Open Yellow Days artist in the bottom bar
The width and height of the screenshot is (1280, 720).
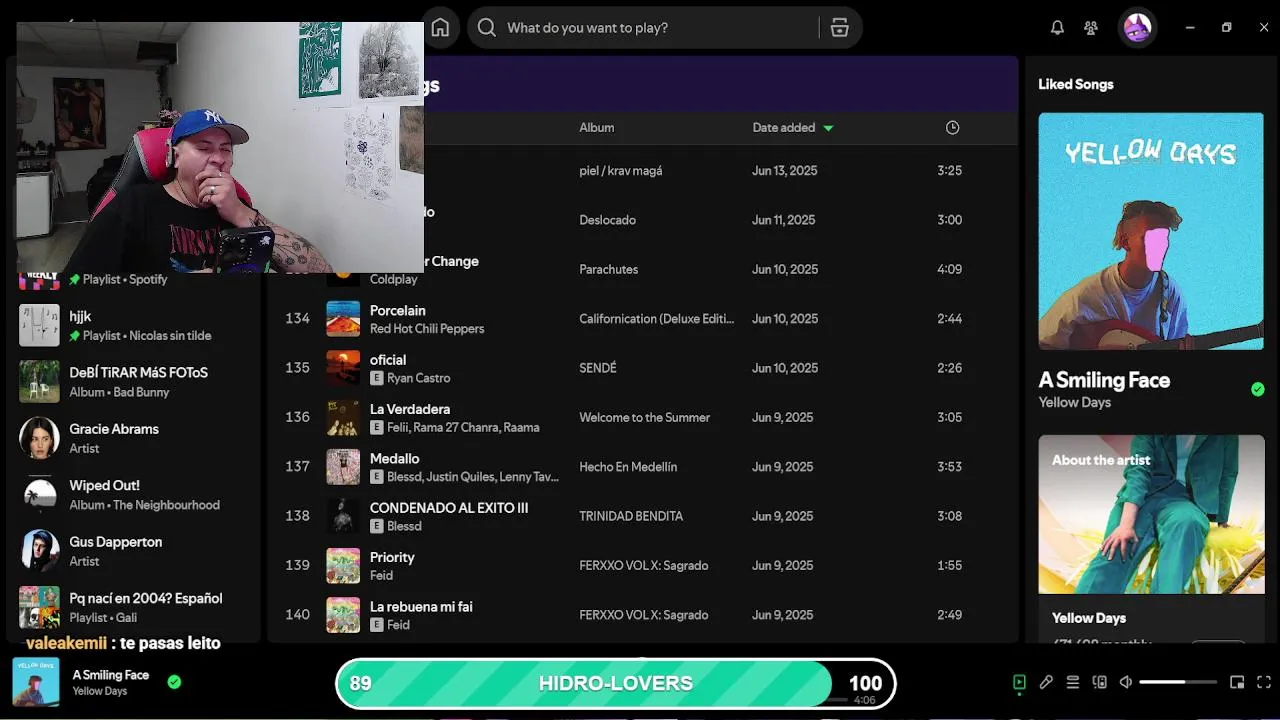pyautogui.click(x=99, y=691)
